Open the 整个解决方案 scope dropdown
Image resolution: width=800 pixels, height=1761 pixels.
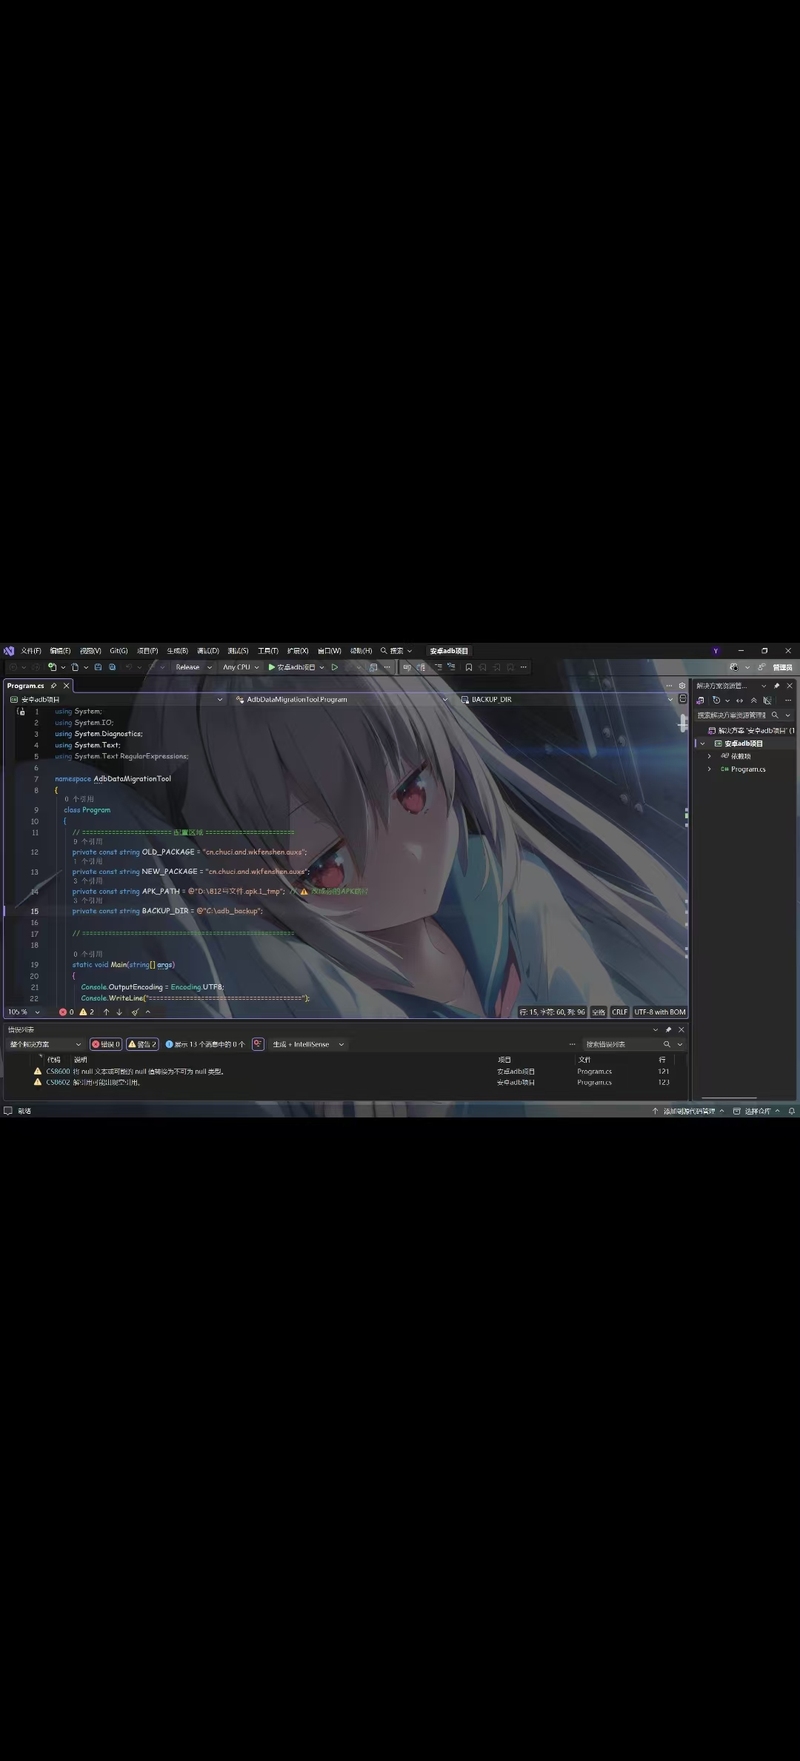pyautogui.click(x=45, y=1044)
